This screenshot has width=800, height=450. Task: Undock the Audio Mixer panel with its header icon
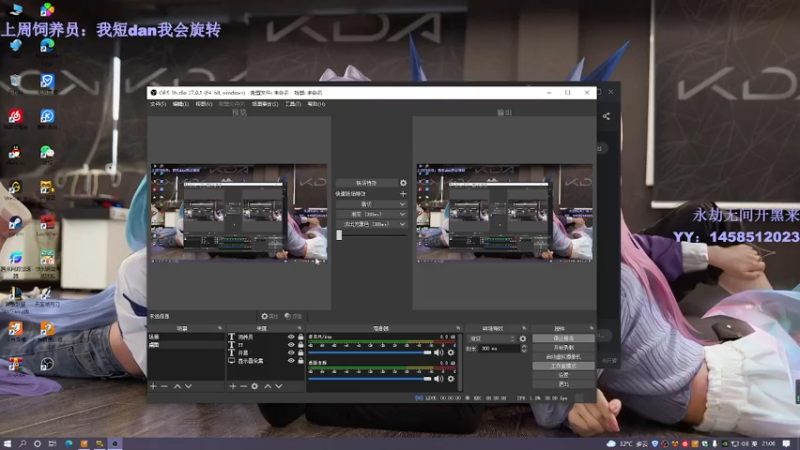[x=458, y=328]
